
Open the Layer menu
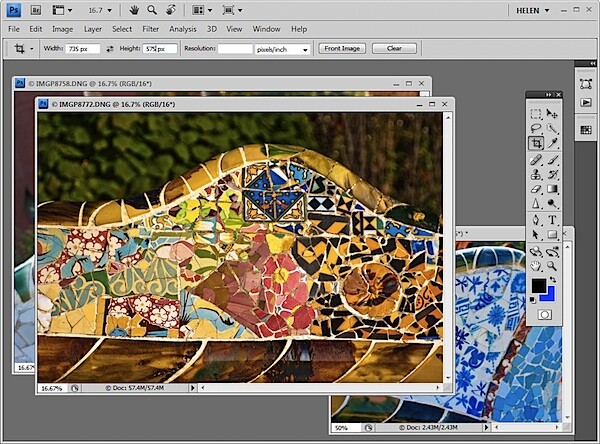pos(93,29)
